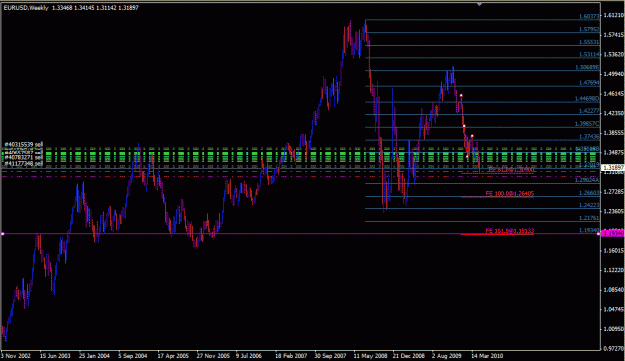625x361 pixels.
Task: Click the 1.08540 price axis value
Action: click(614, 290)
